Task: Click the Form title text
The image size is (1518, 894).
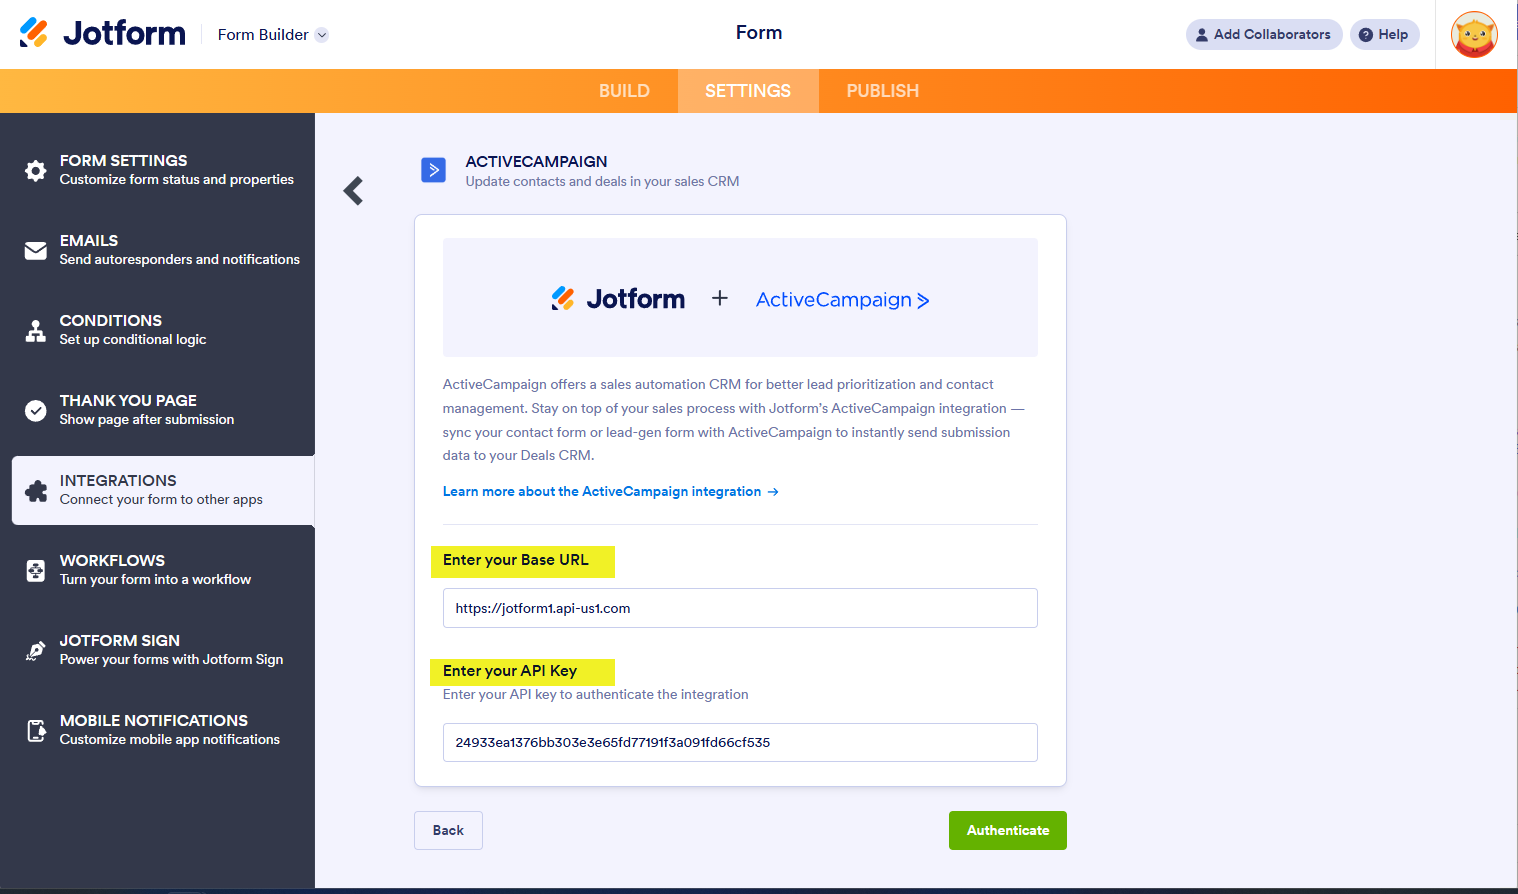Action: tap(759, 33)
